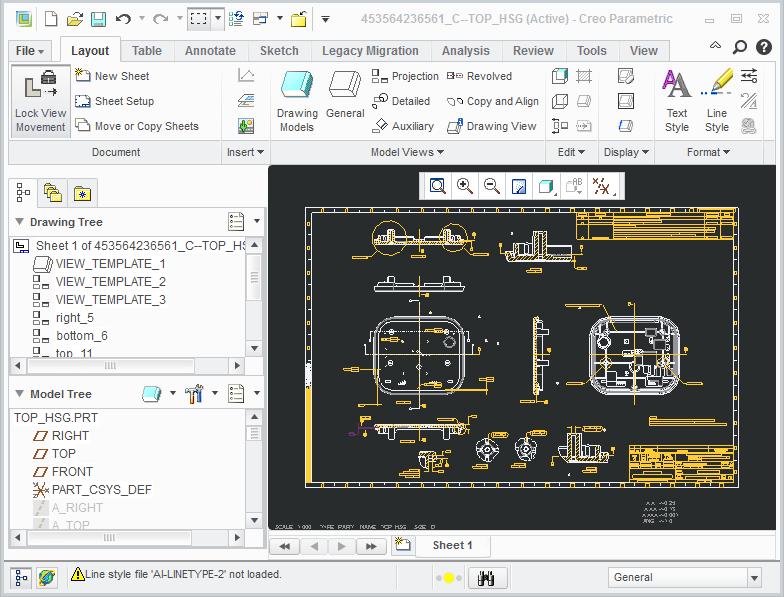Switch to the Table tab
This screenshot has width=784, height=597.
146,51
